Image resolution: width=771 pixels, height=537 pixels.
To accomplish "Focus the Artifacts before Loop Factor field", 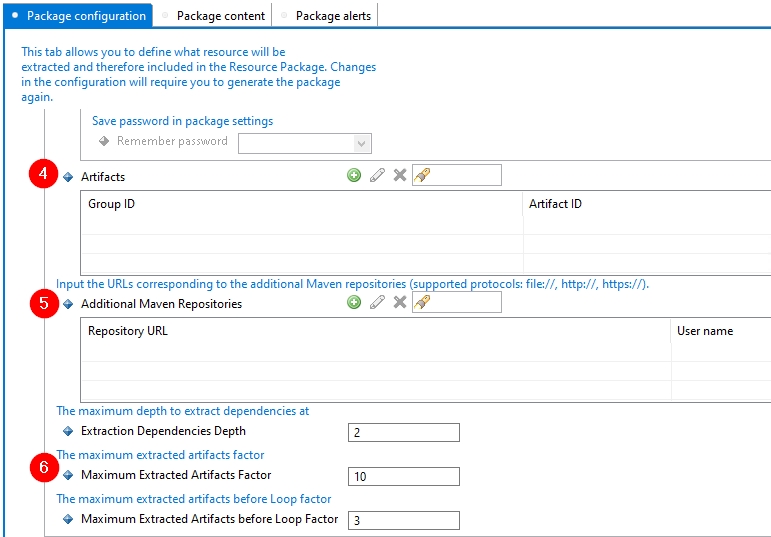I will pos(403,520).
